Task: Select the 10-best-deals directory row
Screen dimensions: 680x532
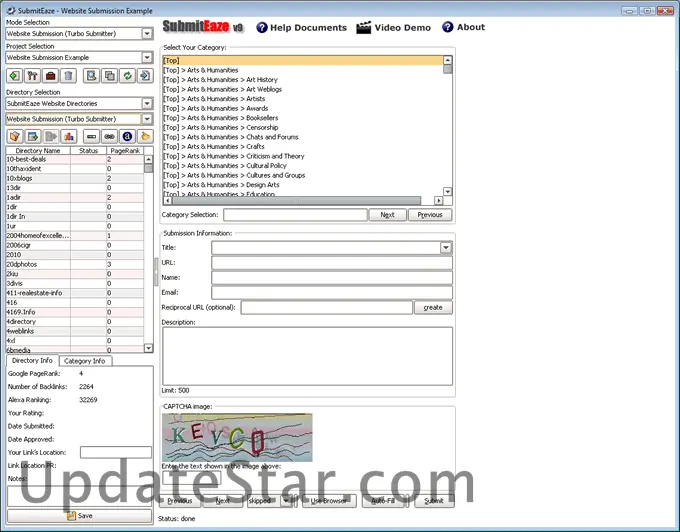Action: [75, 159]
